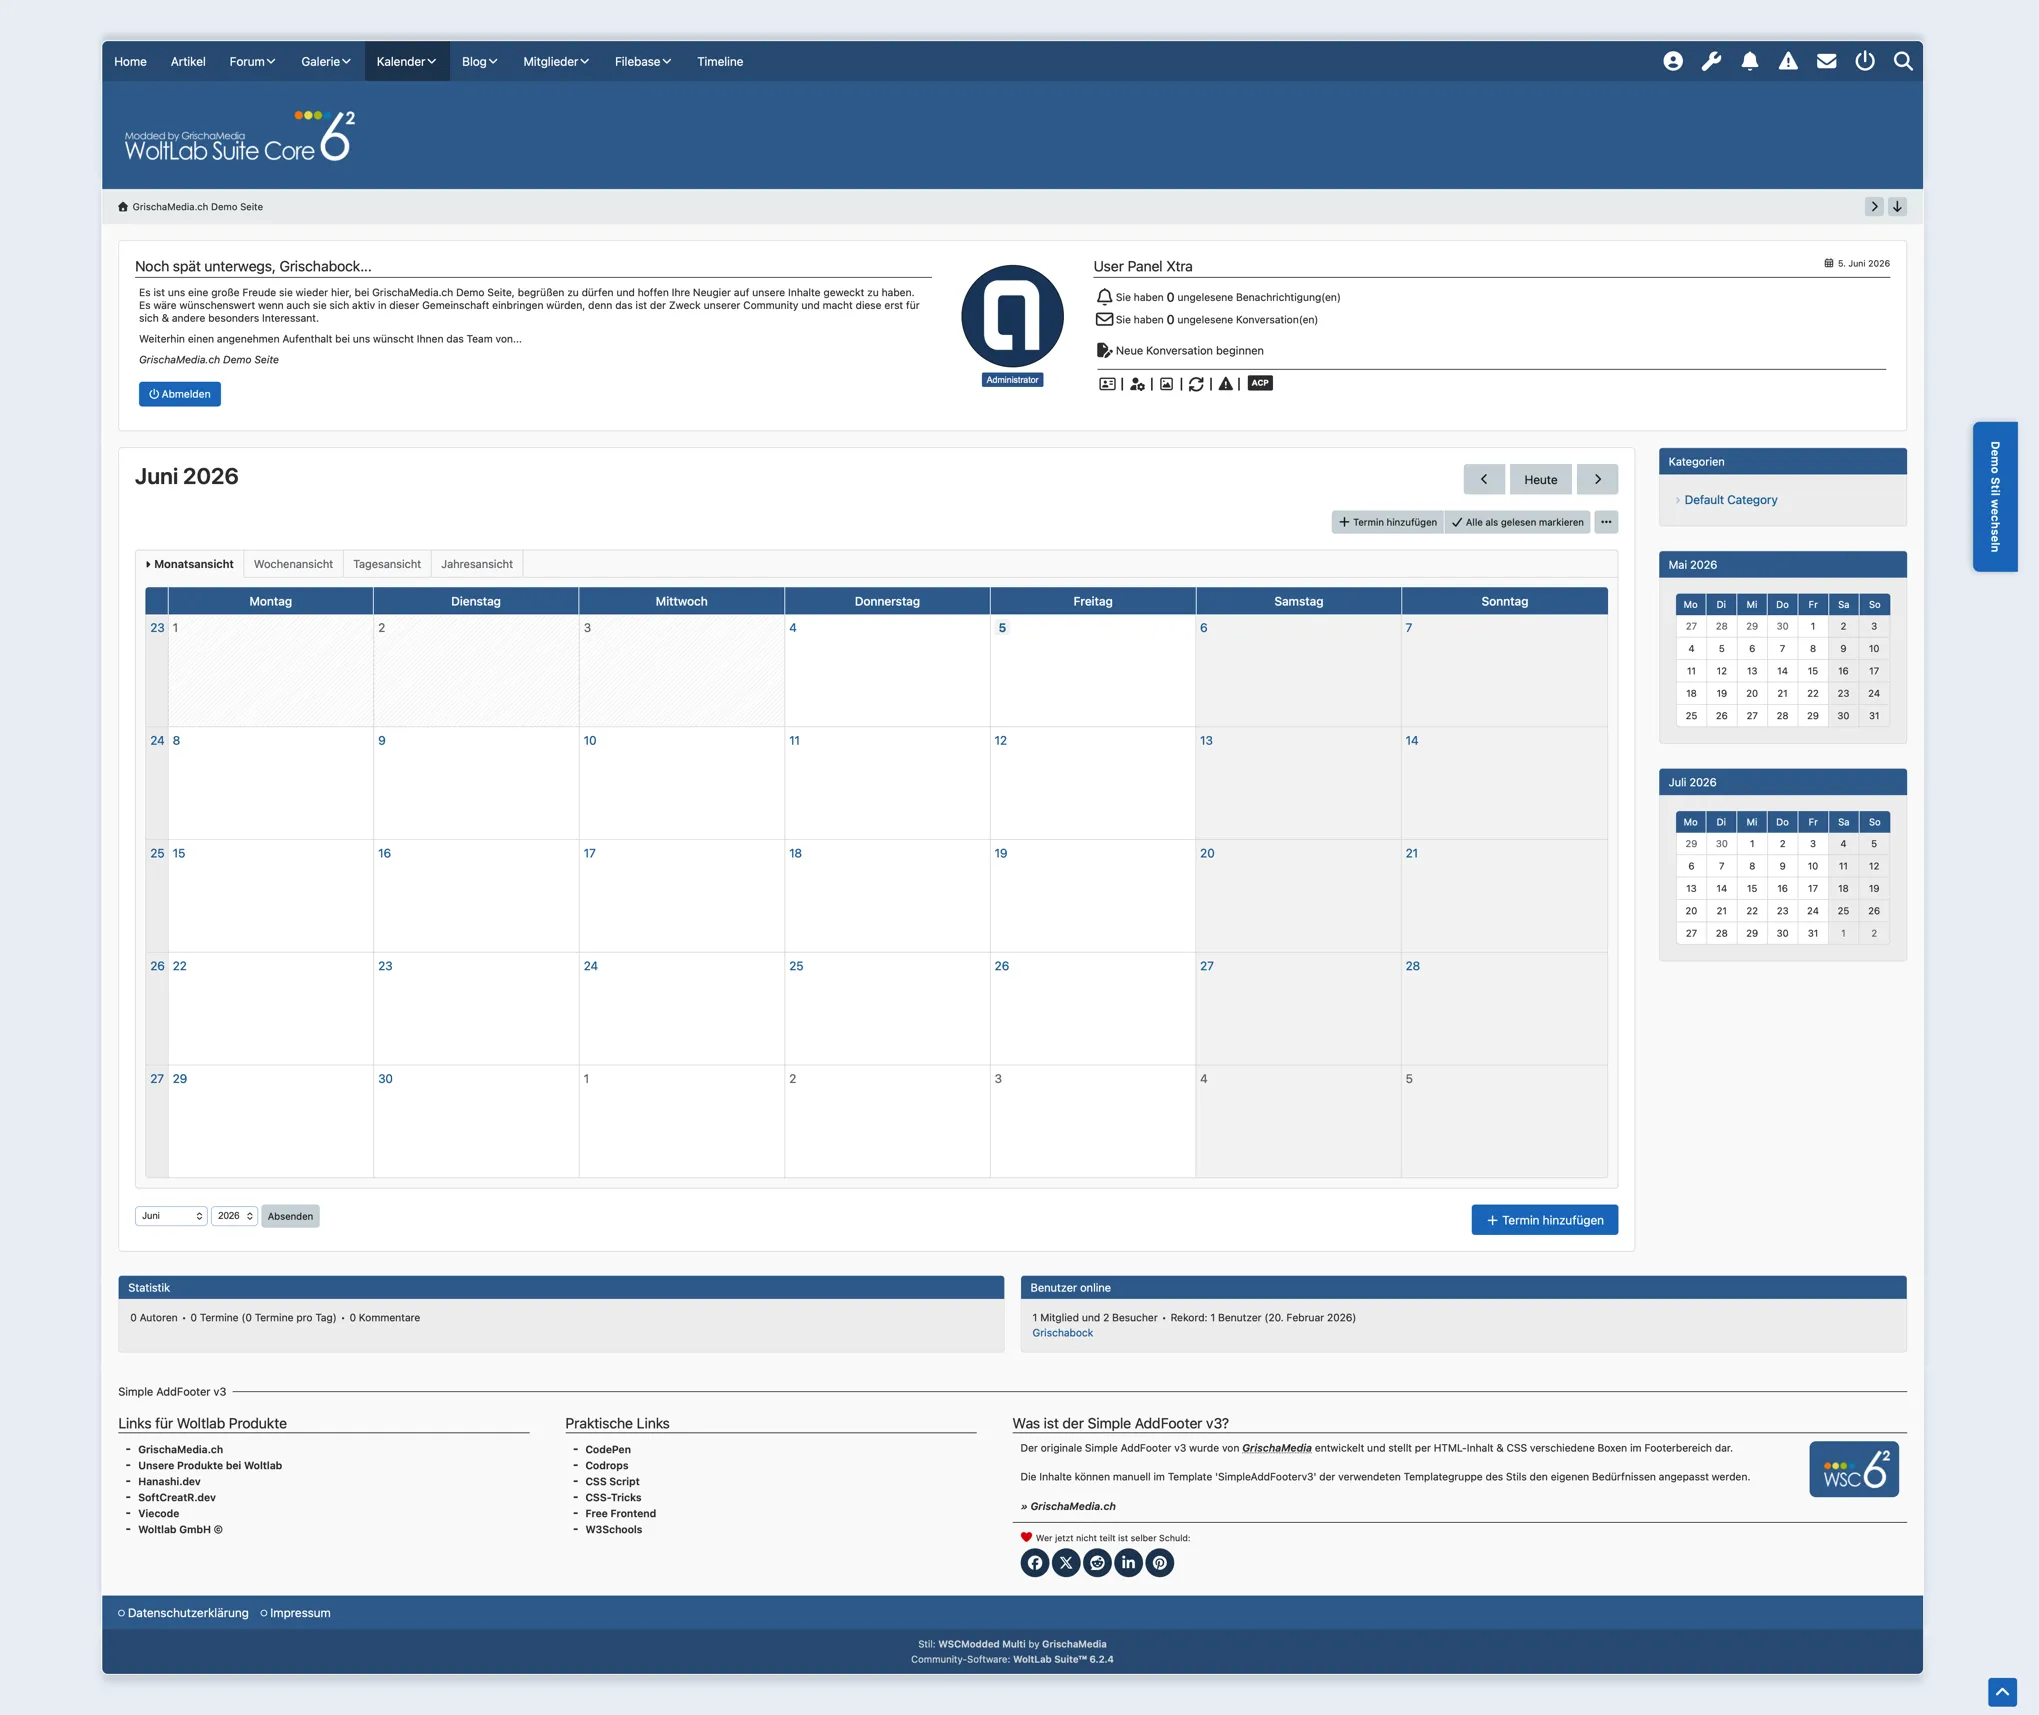This screenshot has height=1715, width=2039.
Task: Click the wrench administration icon in top bar
Action: (x=1711, y=61)
